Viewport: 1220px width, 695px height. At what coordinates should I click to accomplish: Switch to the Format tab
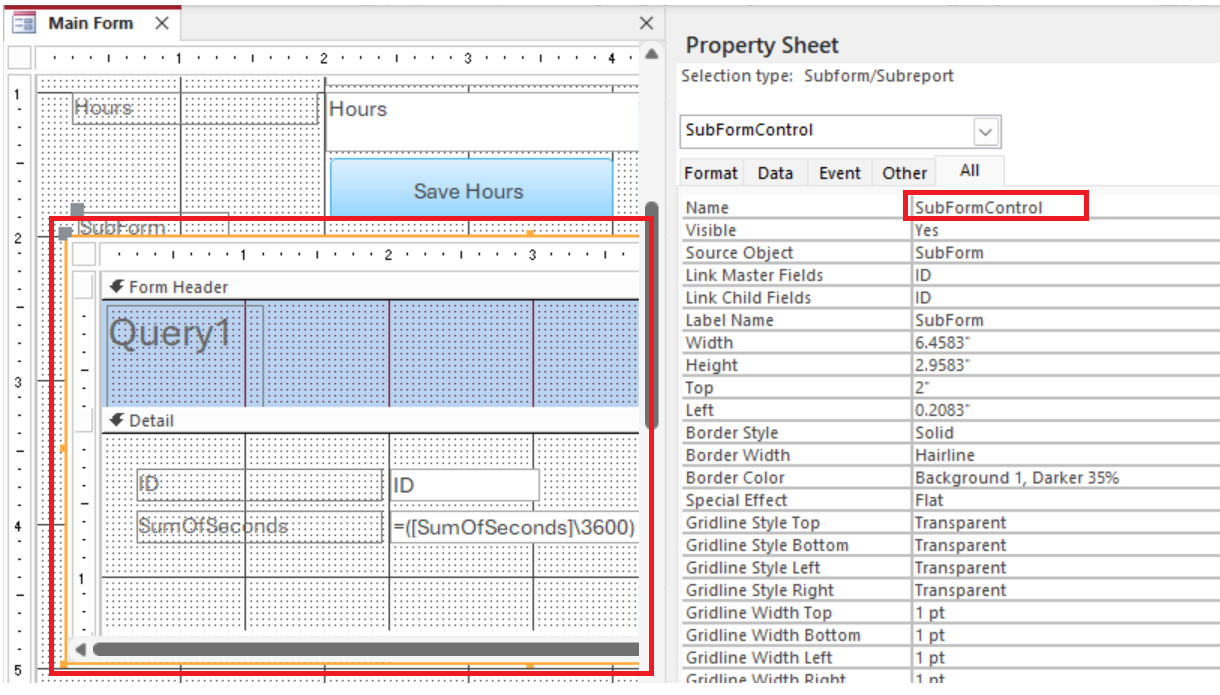711,173
